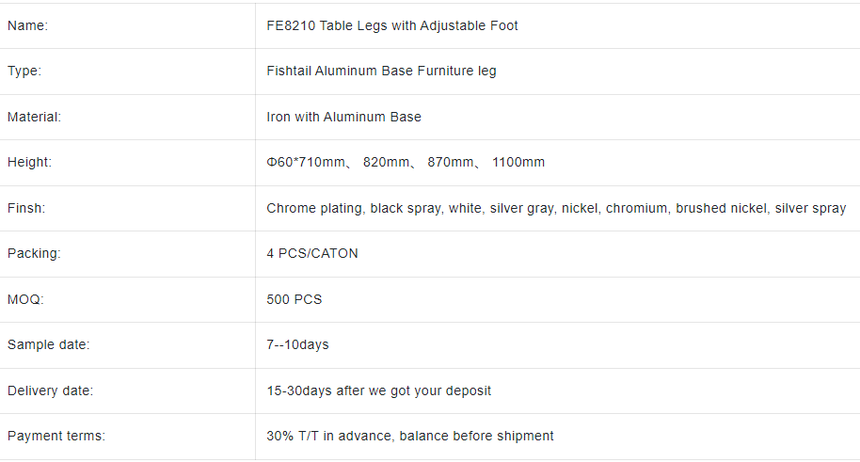Click the "Payment terms:" row label
The width and height of the screenshot is (860, 462).
click(56, 436)
